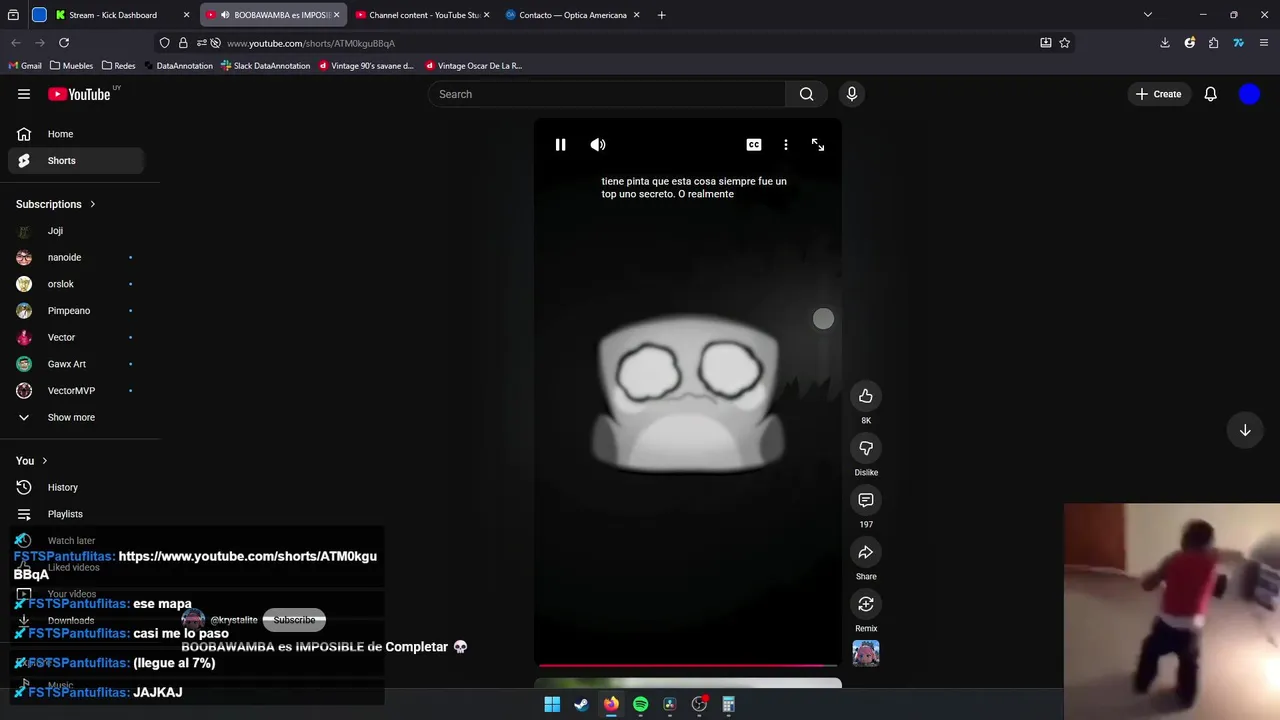1280x720 pixels.
Task: Toggle closed captions on the Short
Action: [754, 145]
